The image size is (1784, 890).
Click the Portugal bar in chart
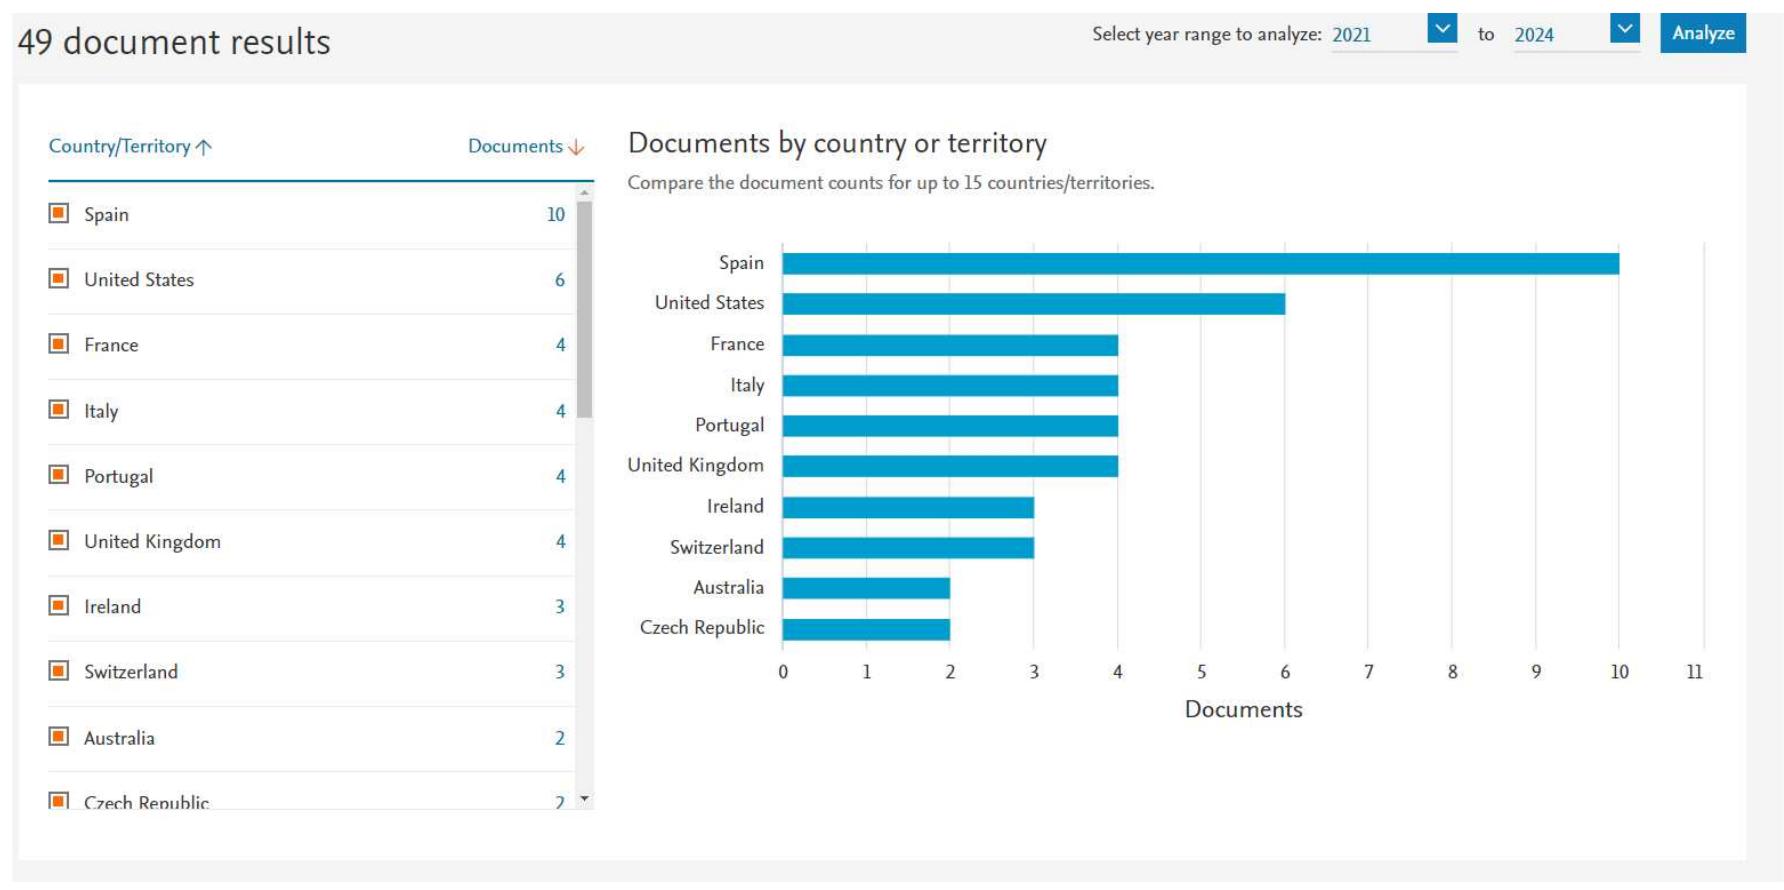950,426
